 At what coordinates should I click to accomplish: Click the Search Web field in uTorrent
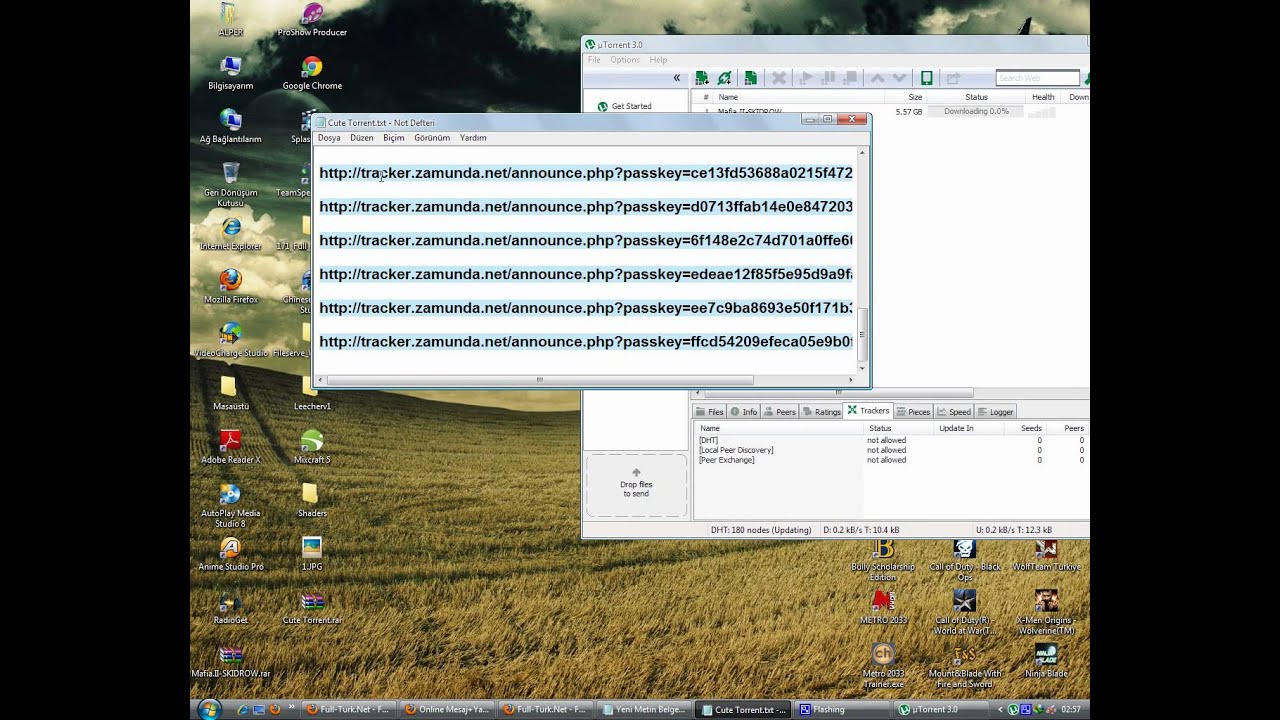tap(1037, 78)
